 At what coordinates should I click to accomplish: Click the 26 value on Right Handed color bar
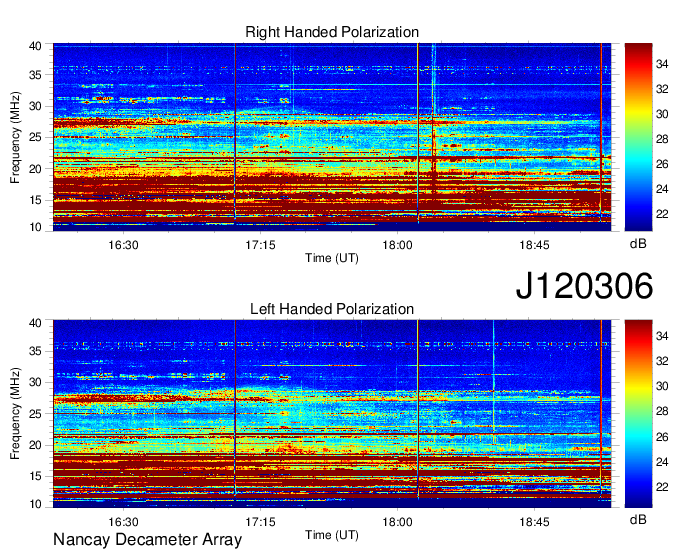click(x=662, y=164)
